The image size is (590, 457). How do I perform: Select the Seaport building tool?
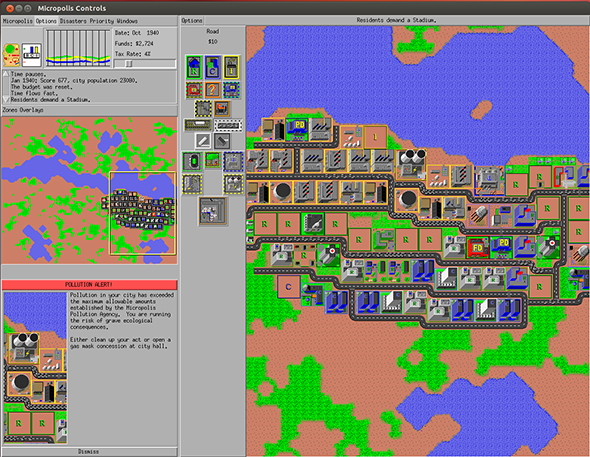point(233,161)
